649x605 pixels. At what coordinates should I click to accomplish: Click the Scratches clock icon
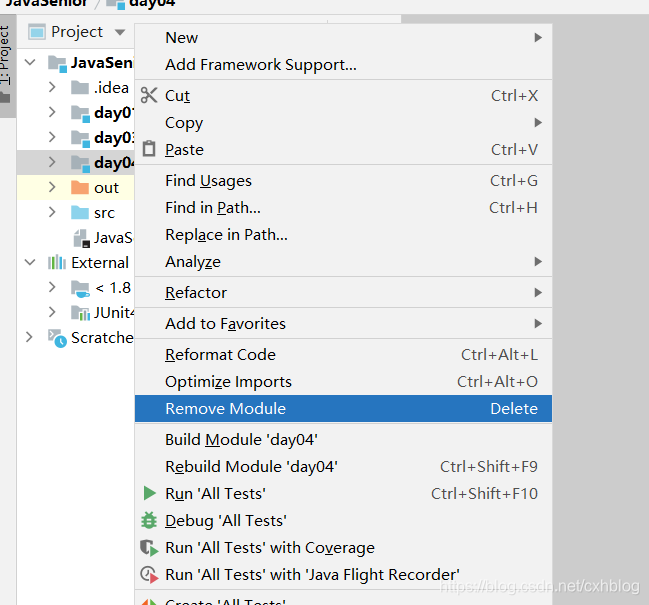click(x=57, y=338)
